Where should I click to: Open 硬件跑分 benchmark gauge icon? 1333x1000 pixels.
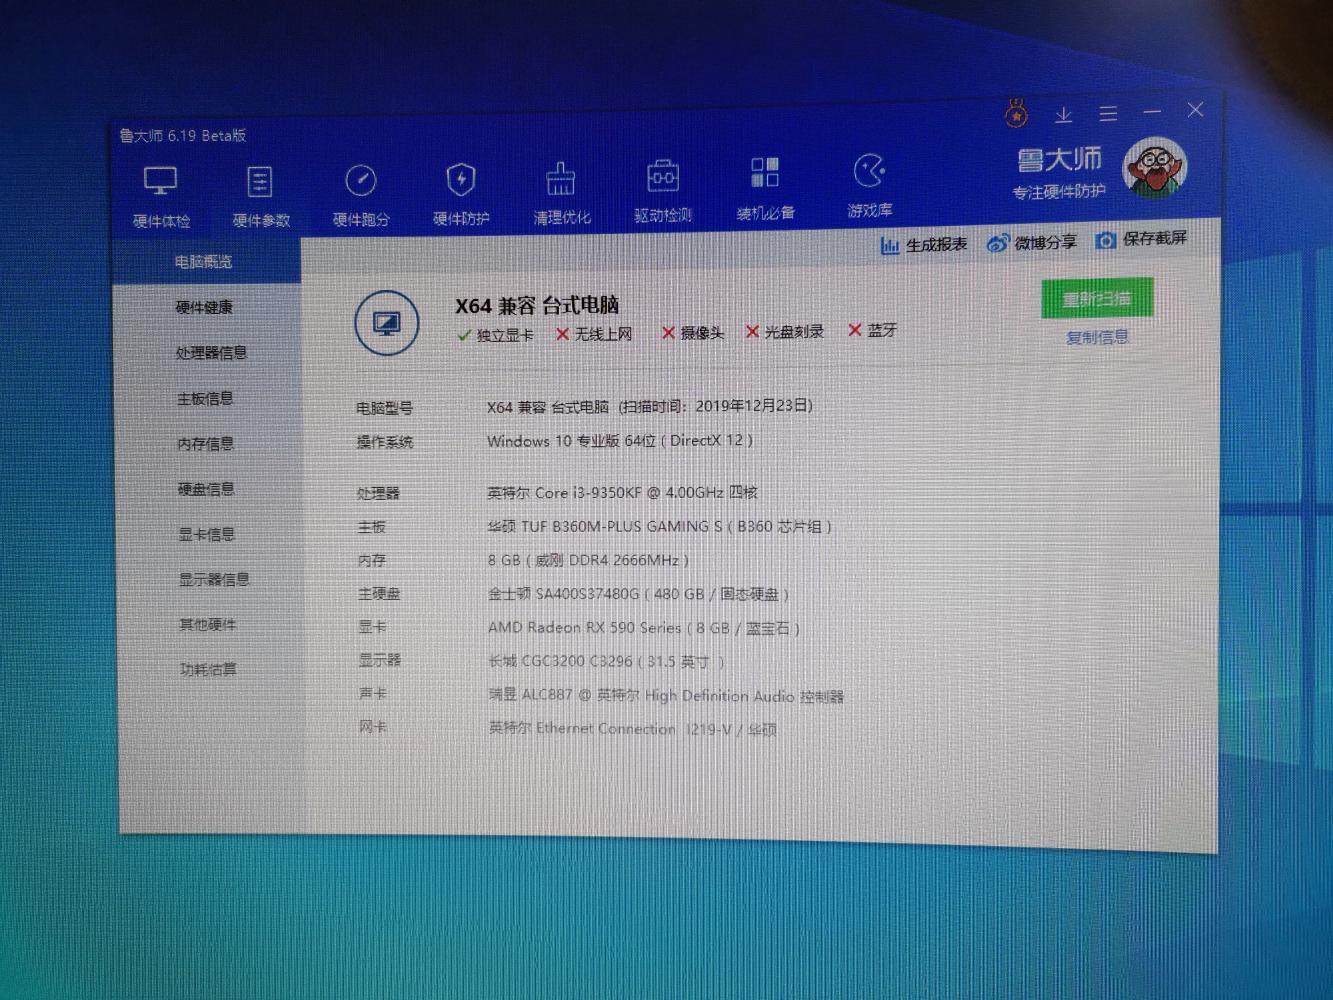coord(361,194)
